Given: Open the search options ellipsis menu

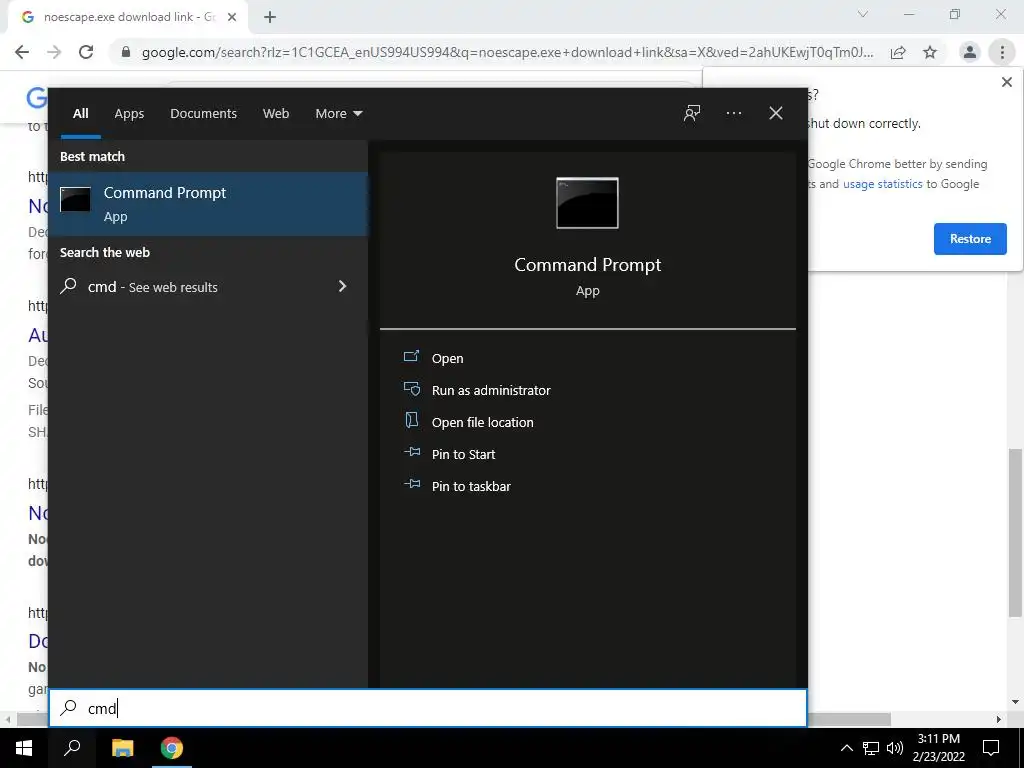Looking at the screenshot, I should pyautogui.click(x=733, y=113).
